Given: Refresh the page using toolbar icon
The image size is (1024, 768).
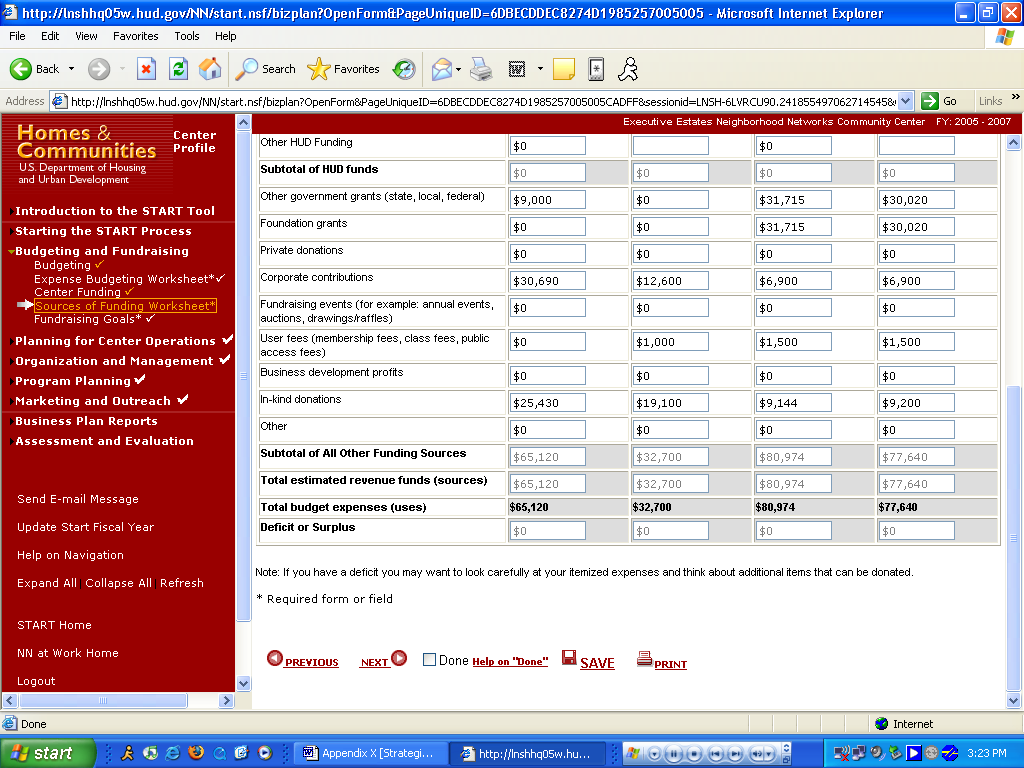Looking at the screenshot, I should [178, 69].
